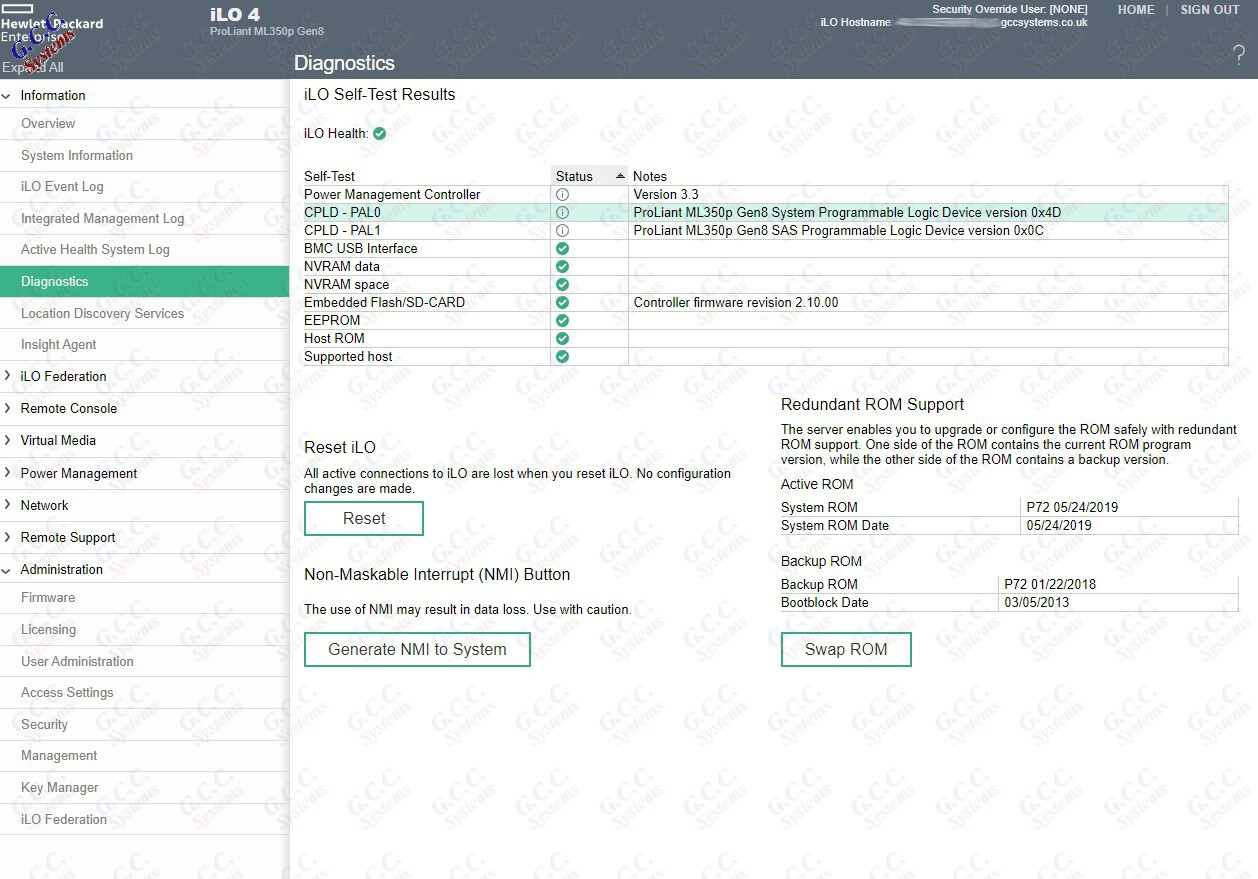1258x879 pixels.
Task: Click EEPROM green status icon
Action: coord(562,321)
